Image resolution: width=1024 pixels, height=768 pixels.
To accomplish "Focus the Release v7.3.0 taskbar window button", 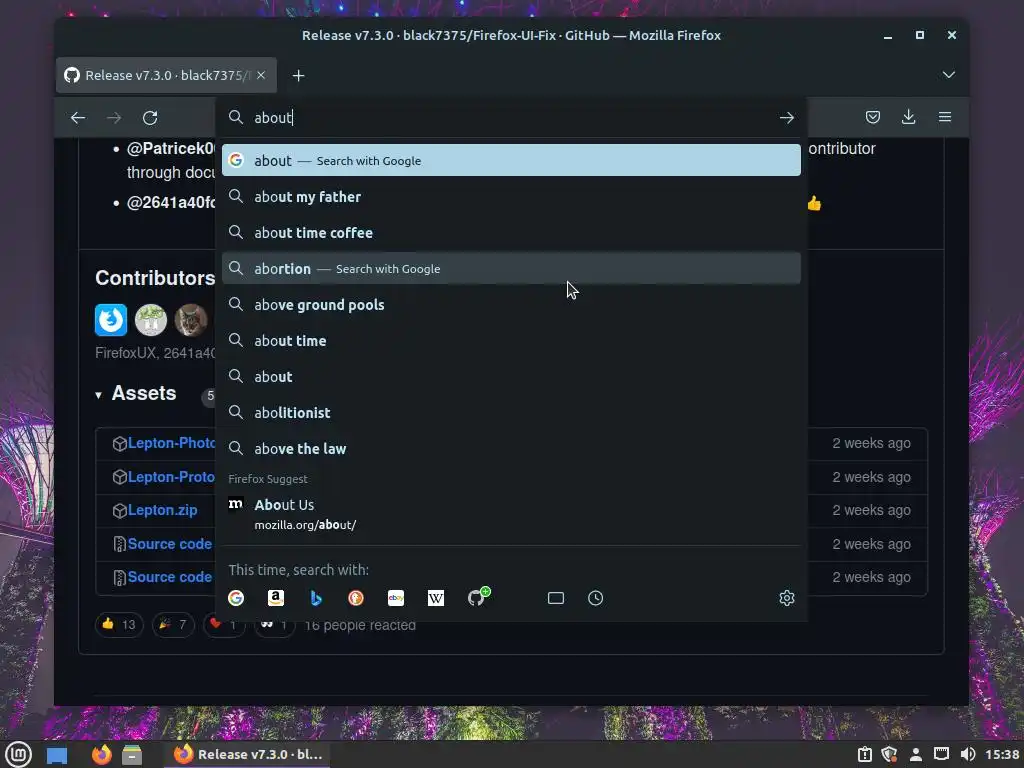I will [x=248, y=754].
